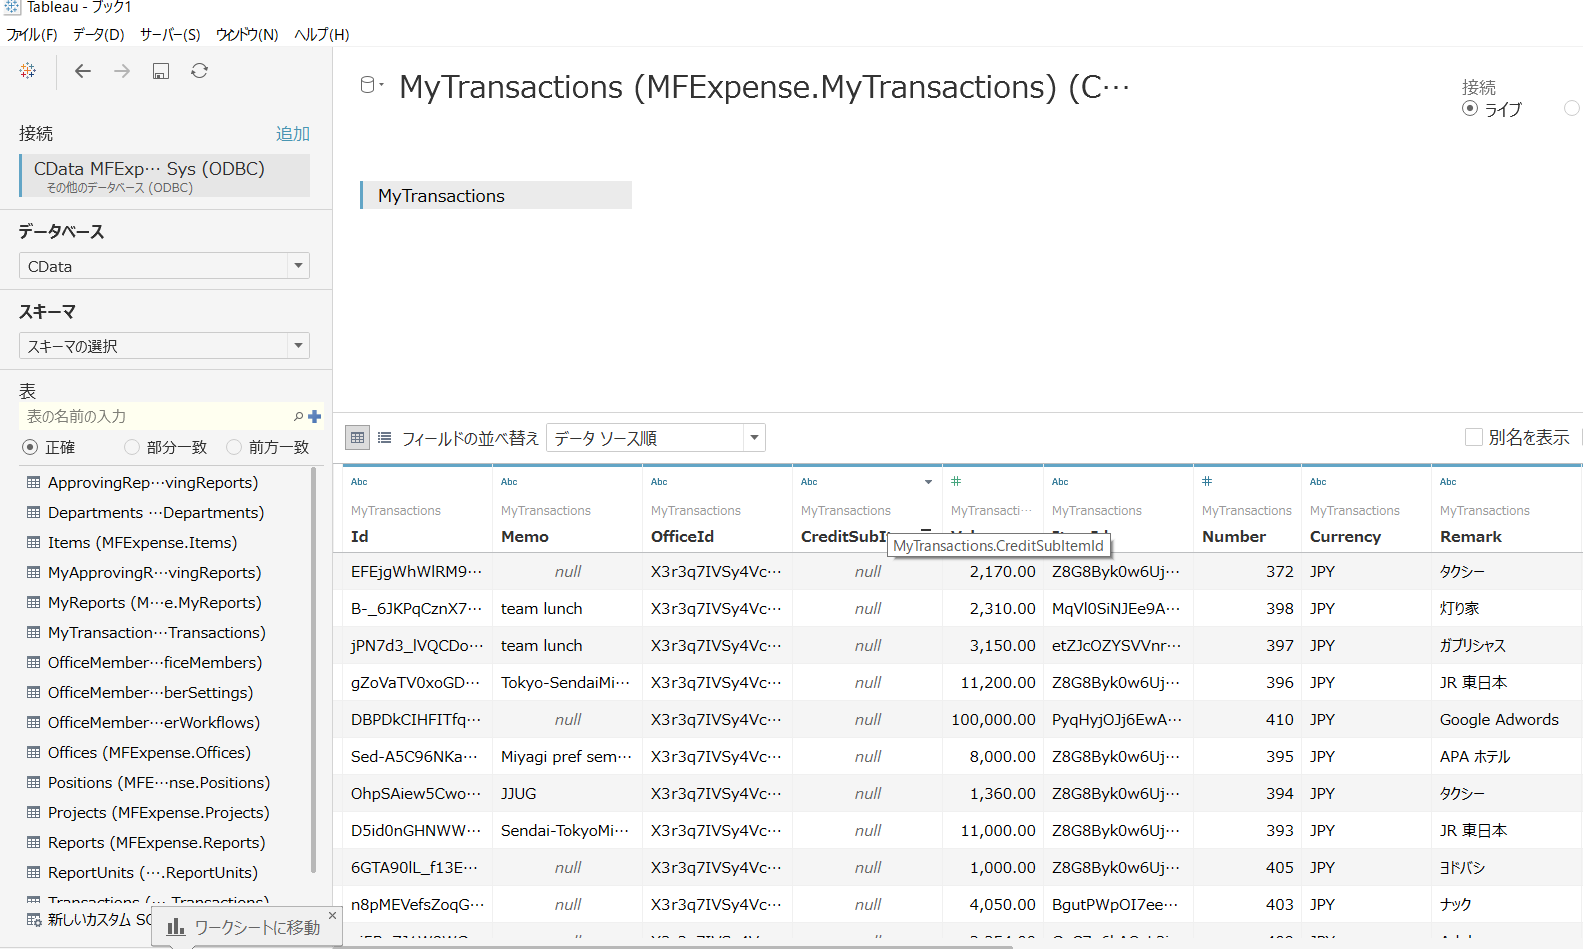Screen dimensions: 1583x949
Task: Click the data source title MyTransactions
Action: [764, 87]
